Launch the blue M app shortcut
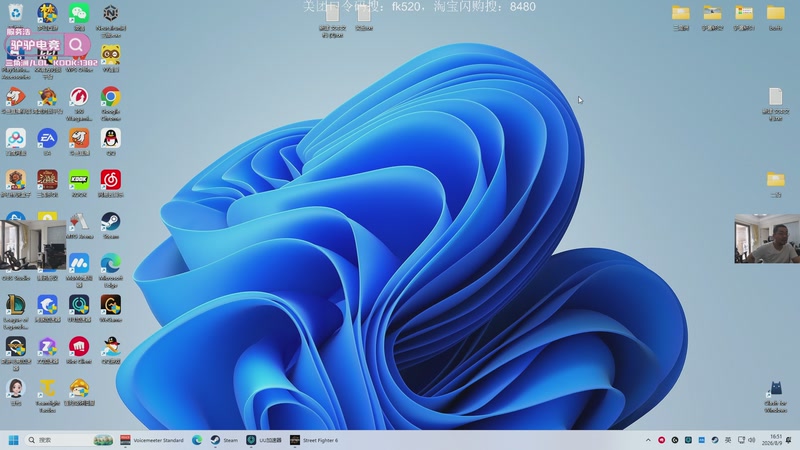 pyautogui.click(x=79, y=263)
